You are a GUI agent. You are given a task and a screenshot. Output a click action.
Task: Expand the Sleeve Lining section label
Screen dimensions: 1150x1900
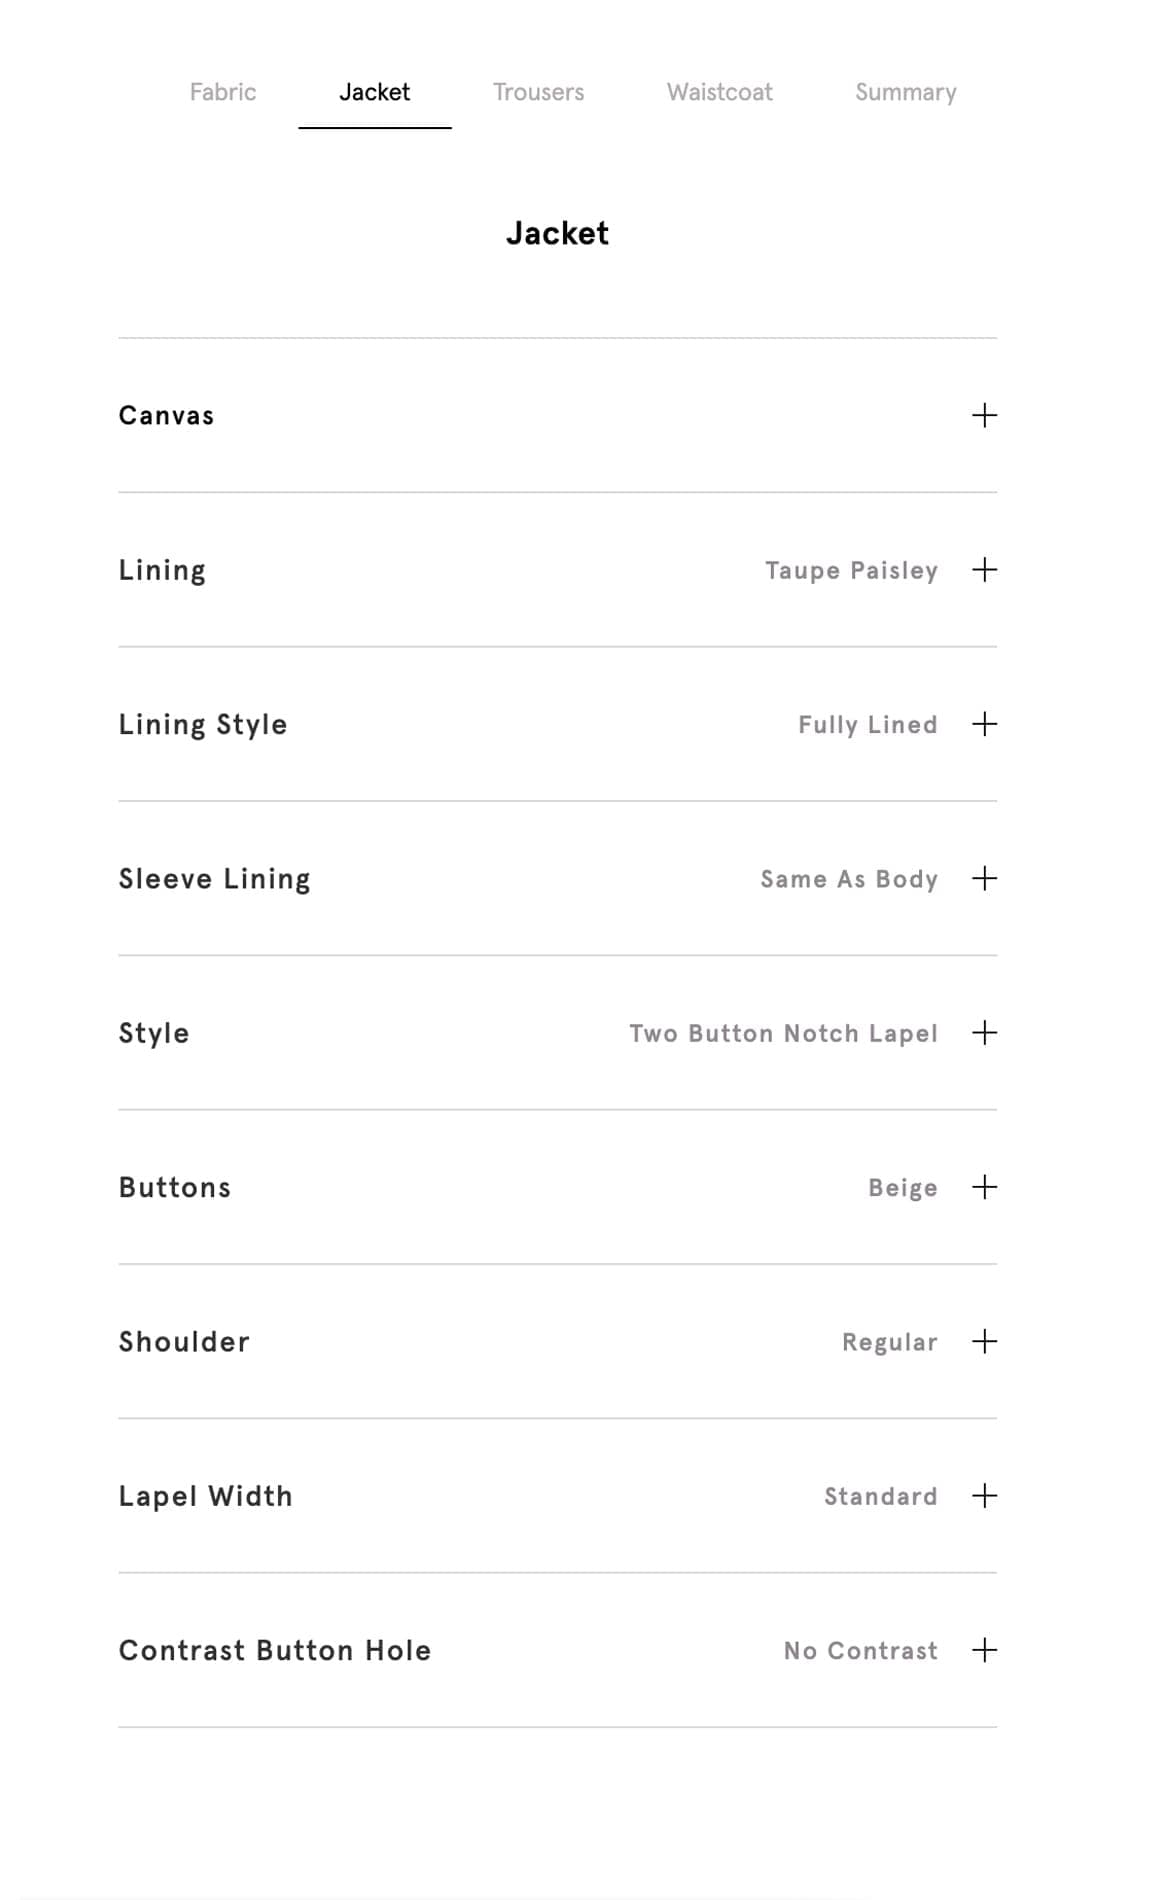coord(214,879)
